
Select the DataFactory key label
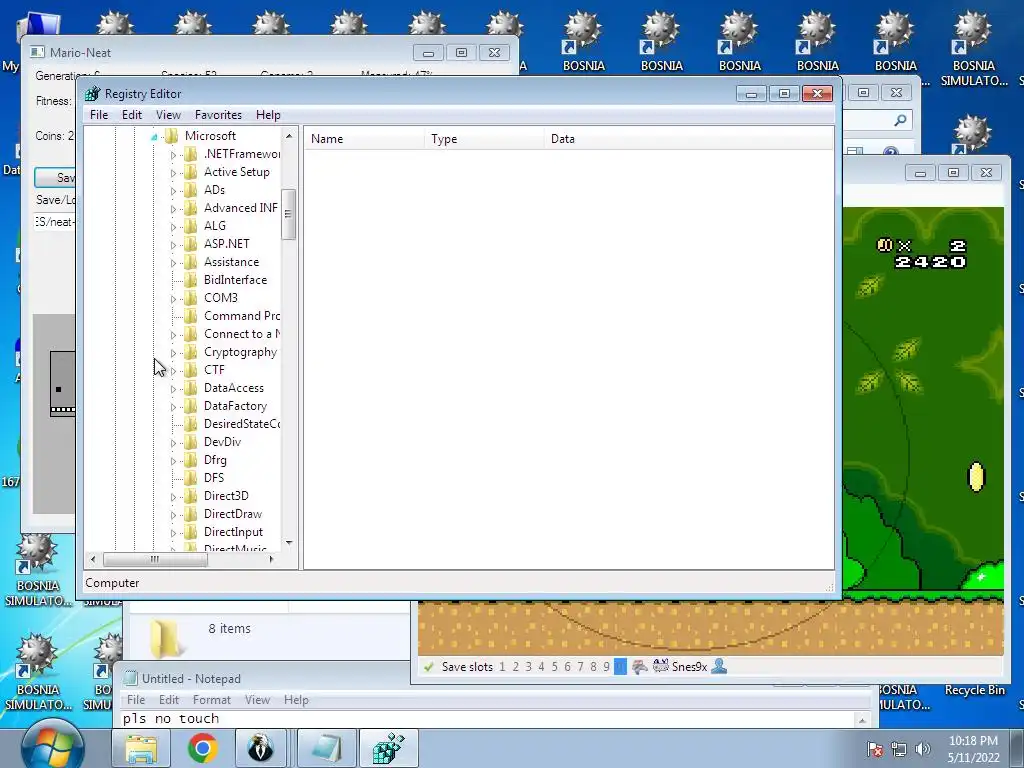click(235, 406)
